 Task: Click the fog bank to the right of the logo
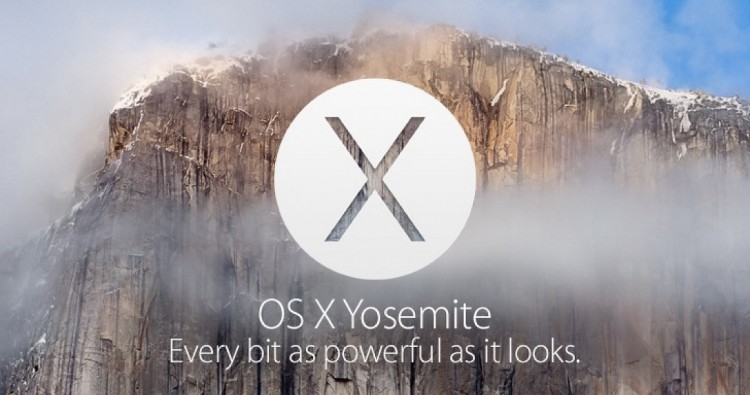click(x=598, y=225)
